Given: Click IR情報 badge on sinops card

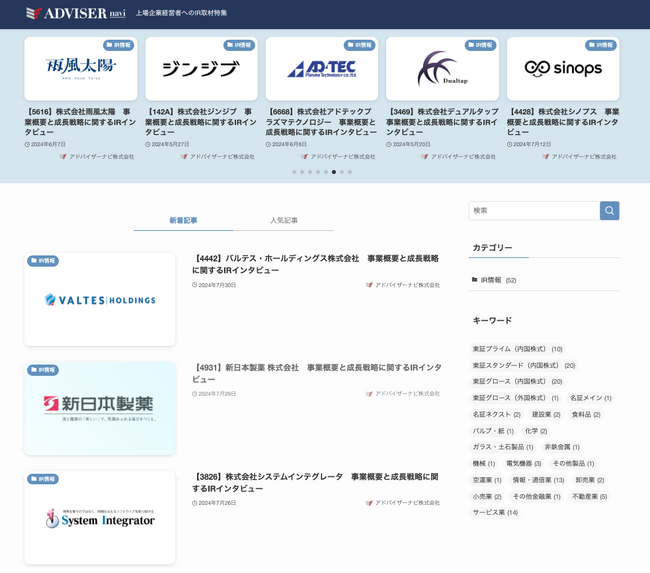Looking at the screenshot, I should (601, 45).
